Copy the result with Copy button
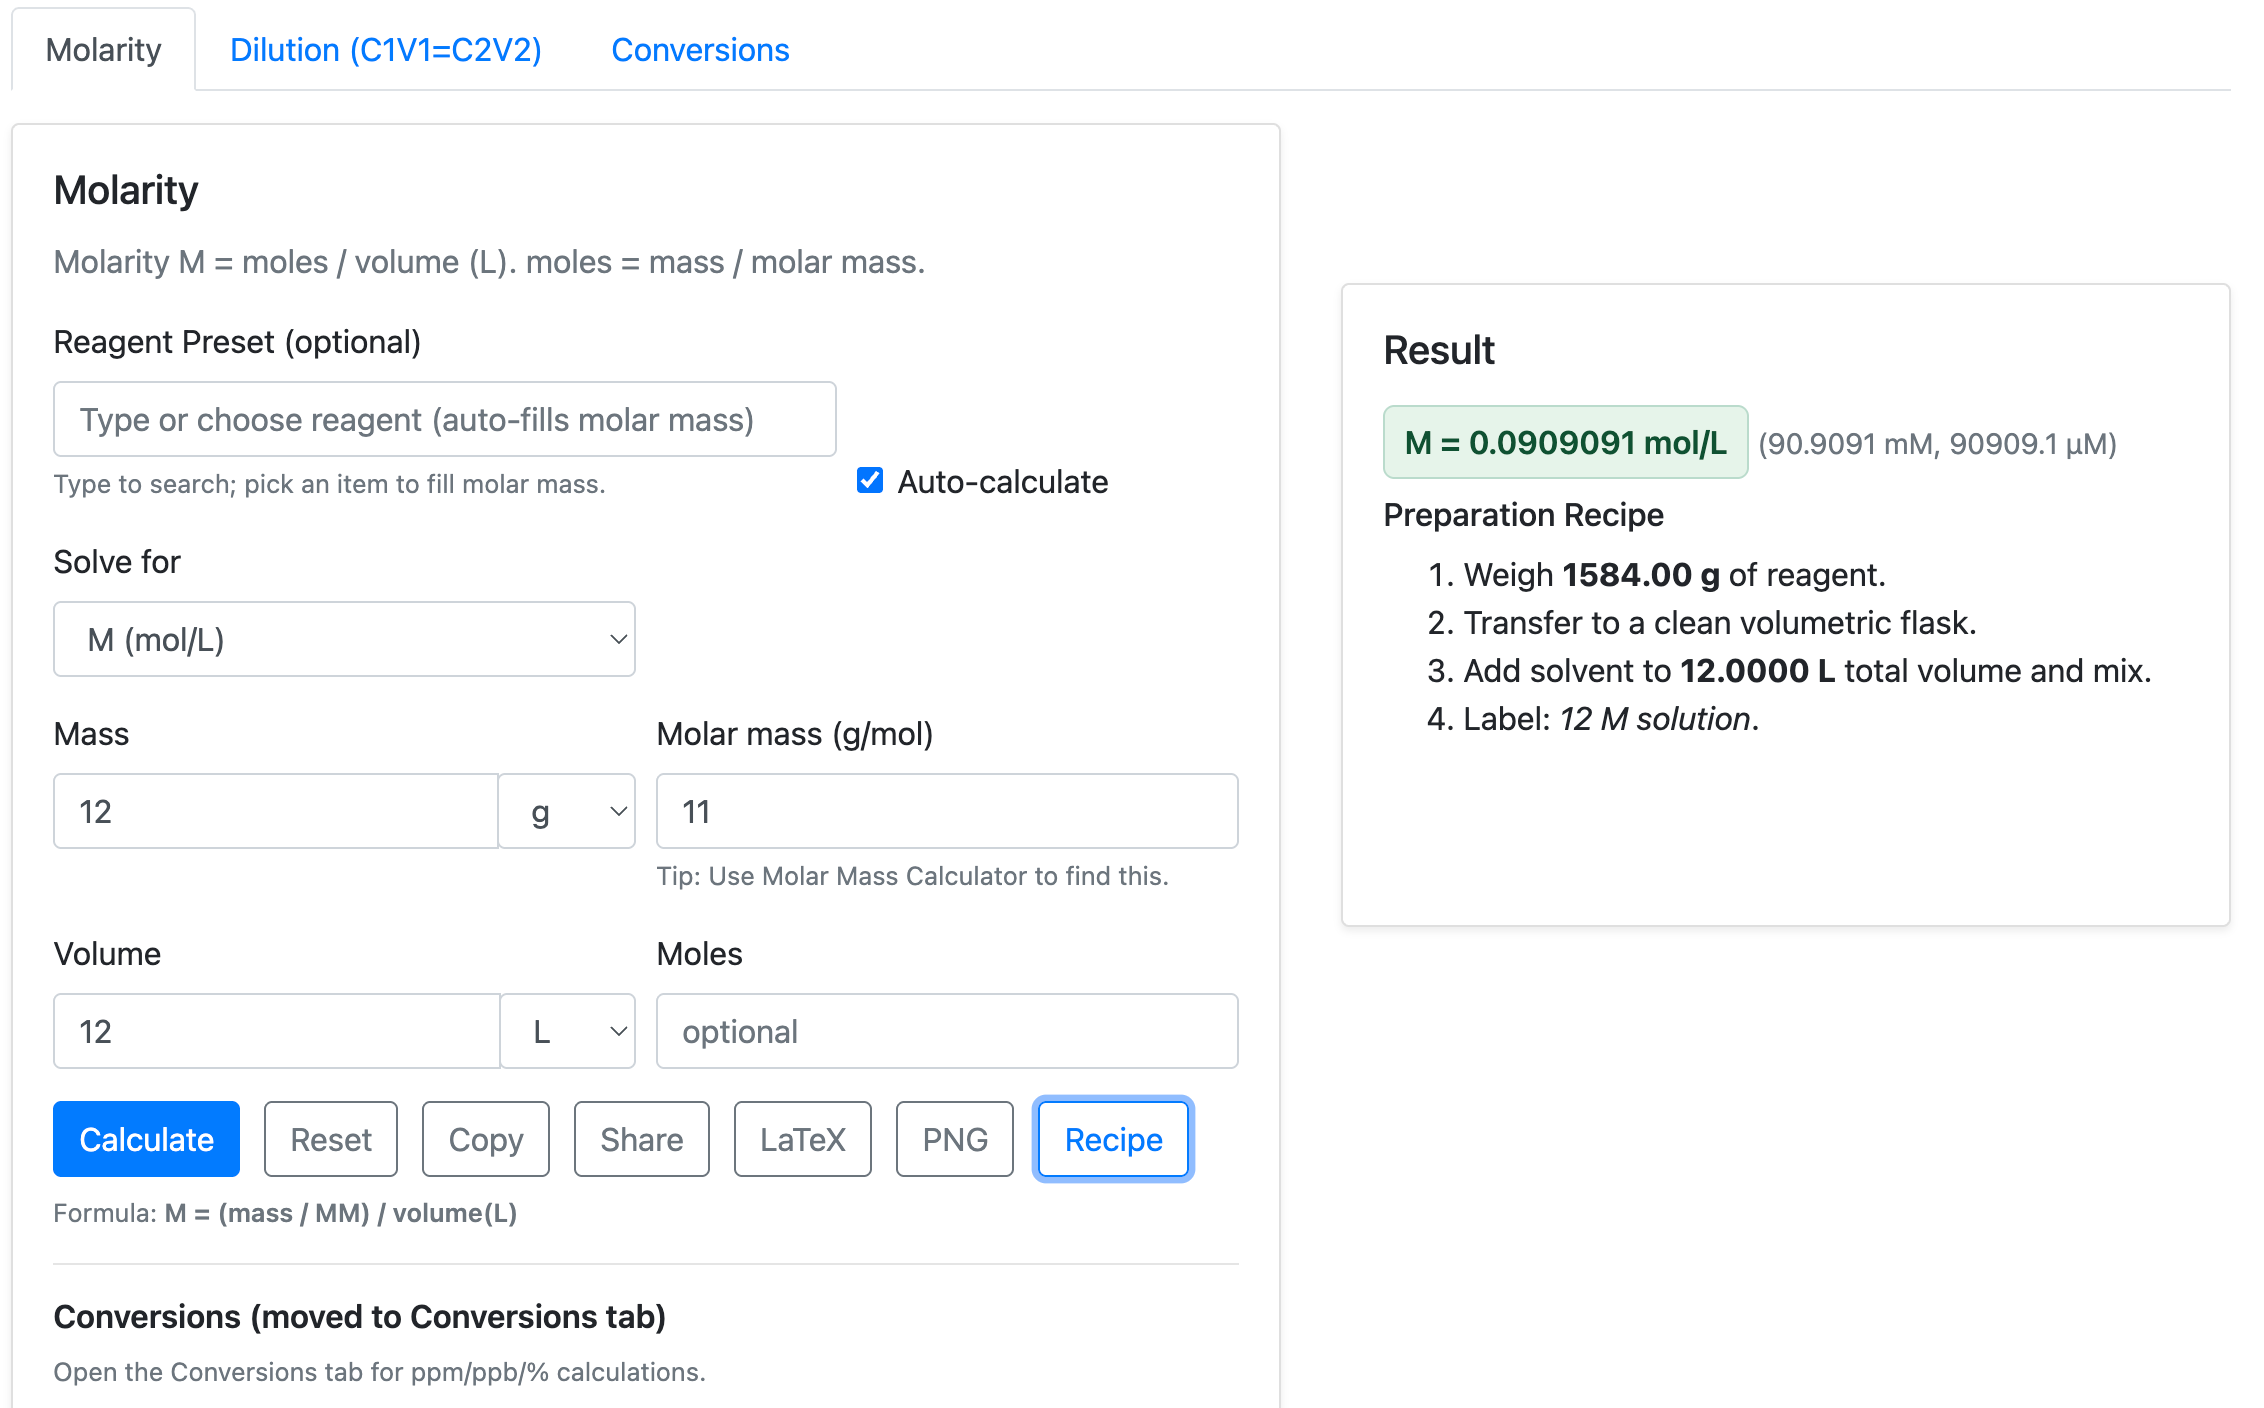Viewport: 2264px width, 1408px height. point(486,1139)
